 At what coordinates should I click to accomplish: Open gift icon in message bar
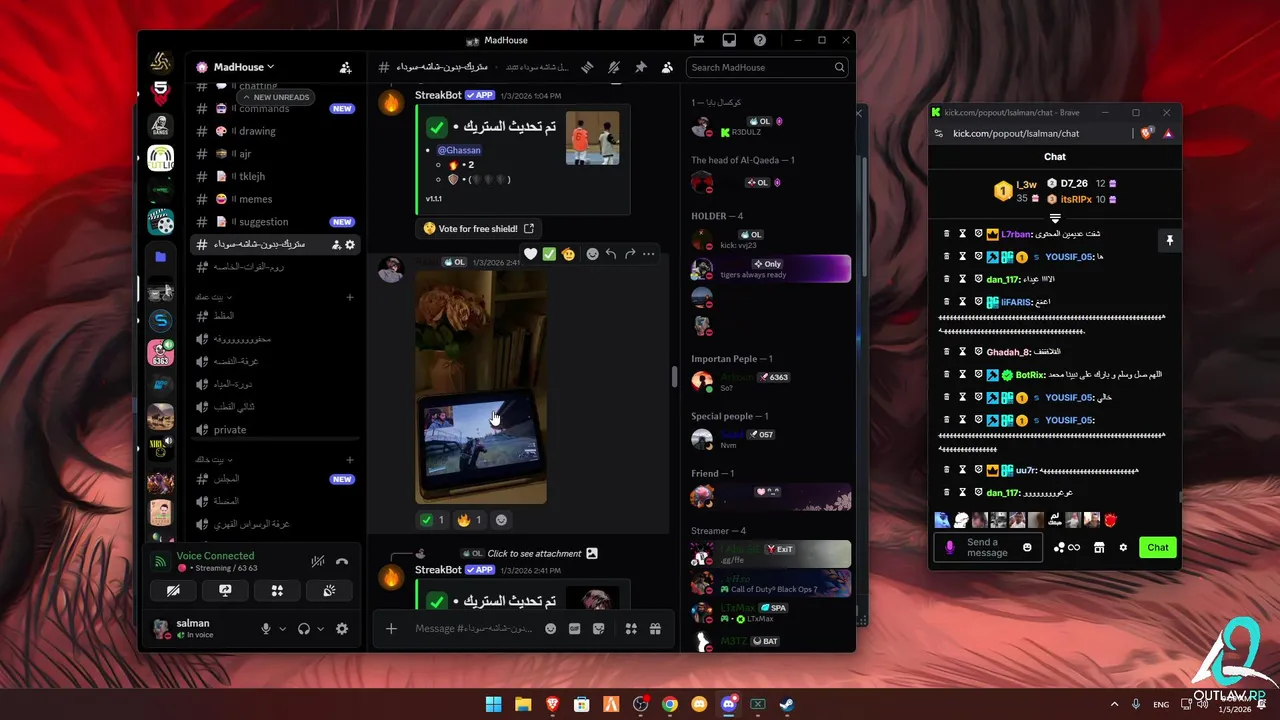point(655,629)
